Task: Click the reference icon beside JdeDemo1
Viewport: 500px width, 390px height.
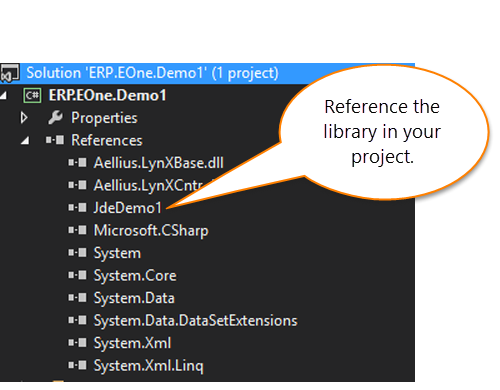Action: (x=77, y=208)
